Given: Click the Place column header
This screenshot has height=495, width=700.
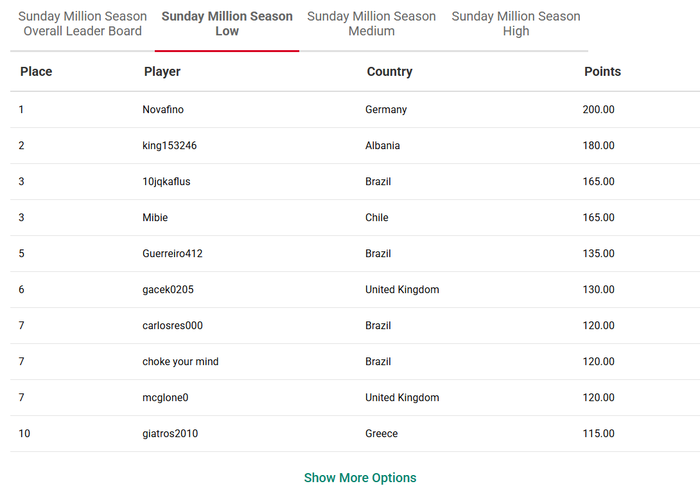Looking at the screenshot, I should [36, 72].
